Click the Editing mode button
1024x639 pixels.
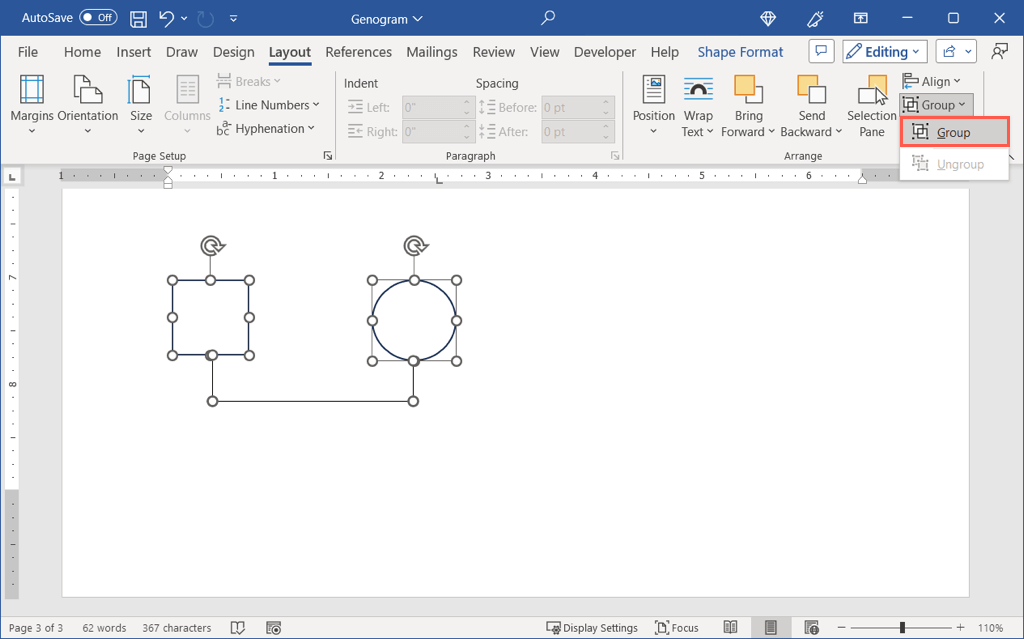point(884,52)
